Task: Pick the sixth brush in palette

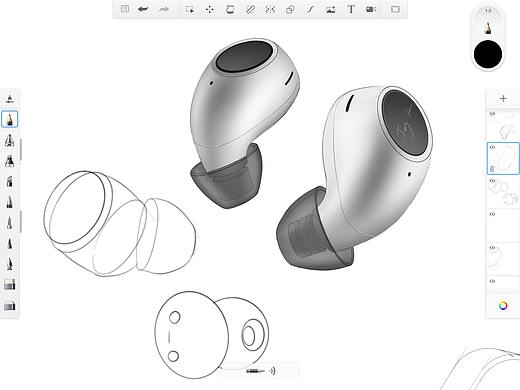Action: [x=10, y=202]
